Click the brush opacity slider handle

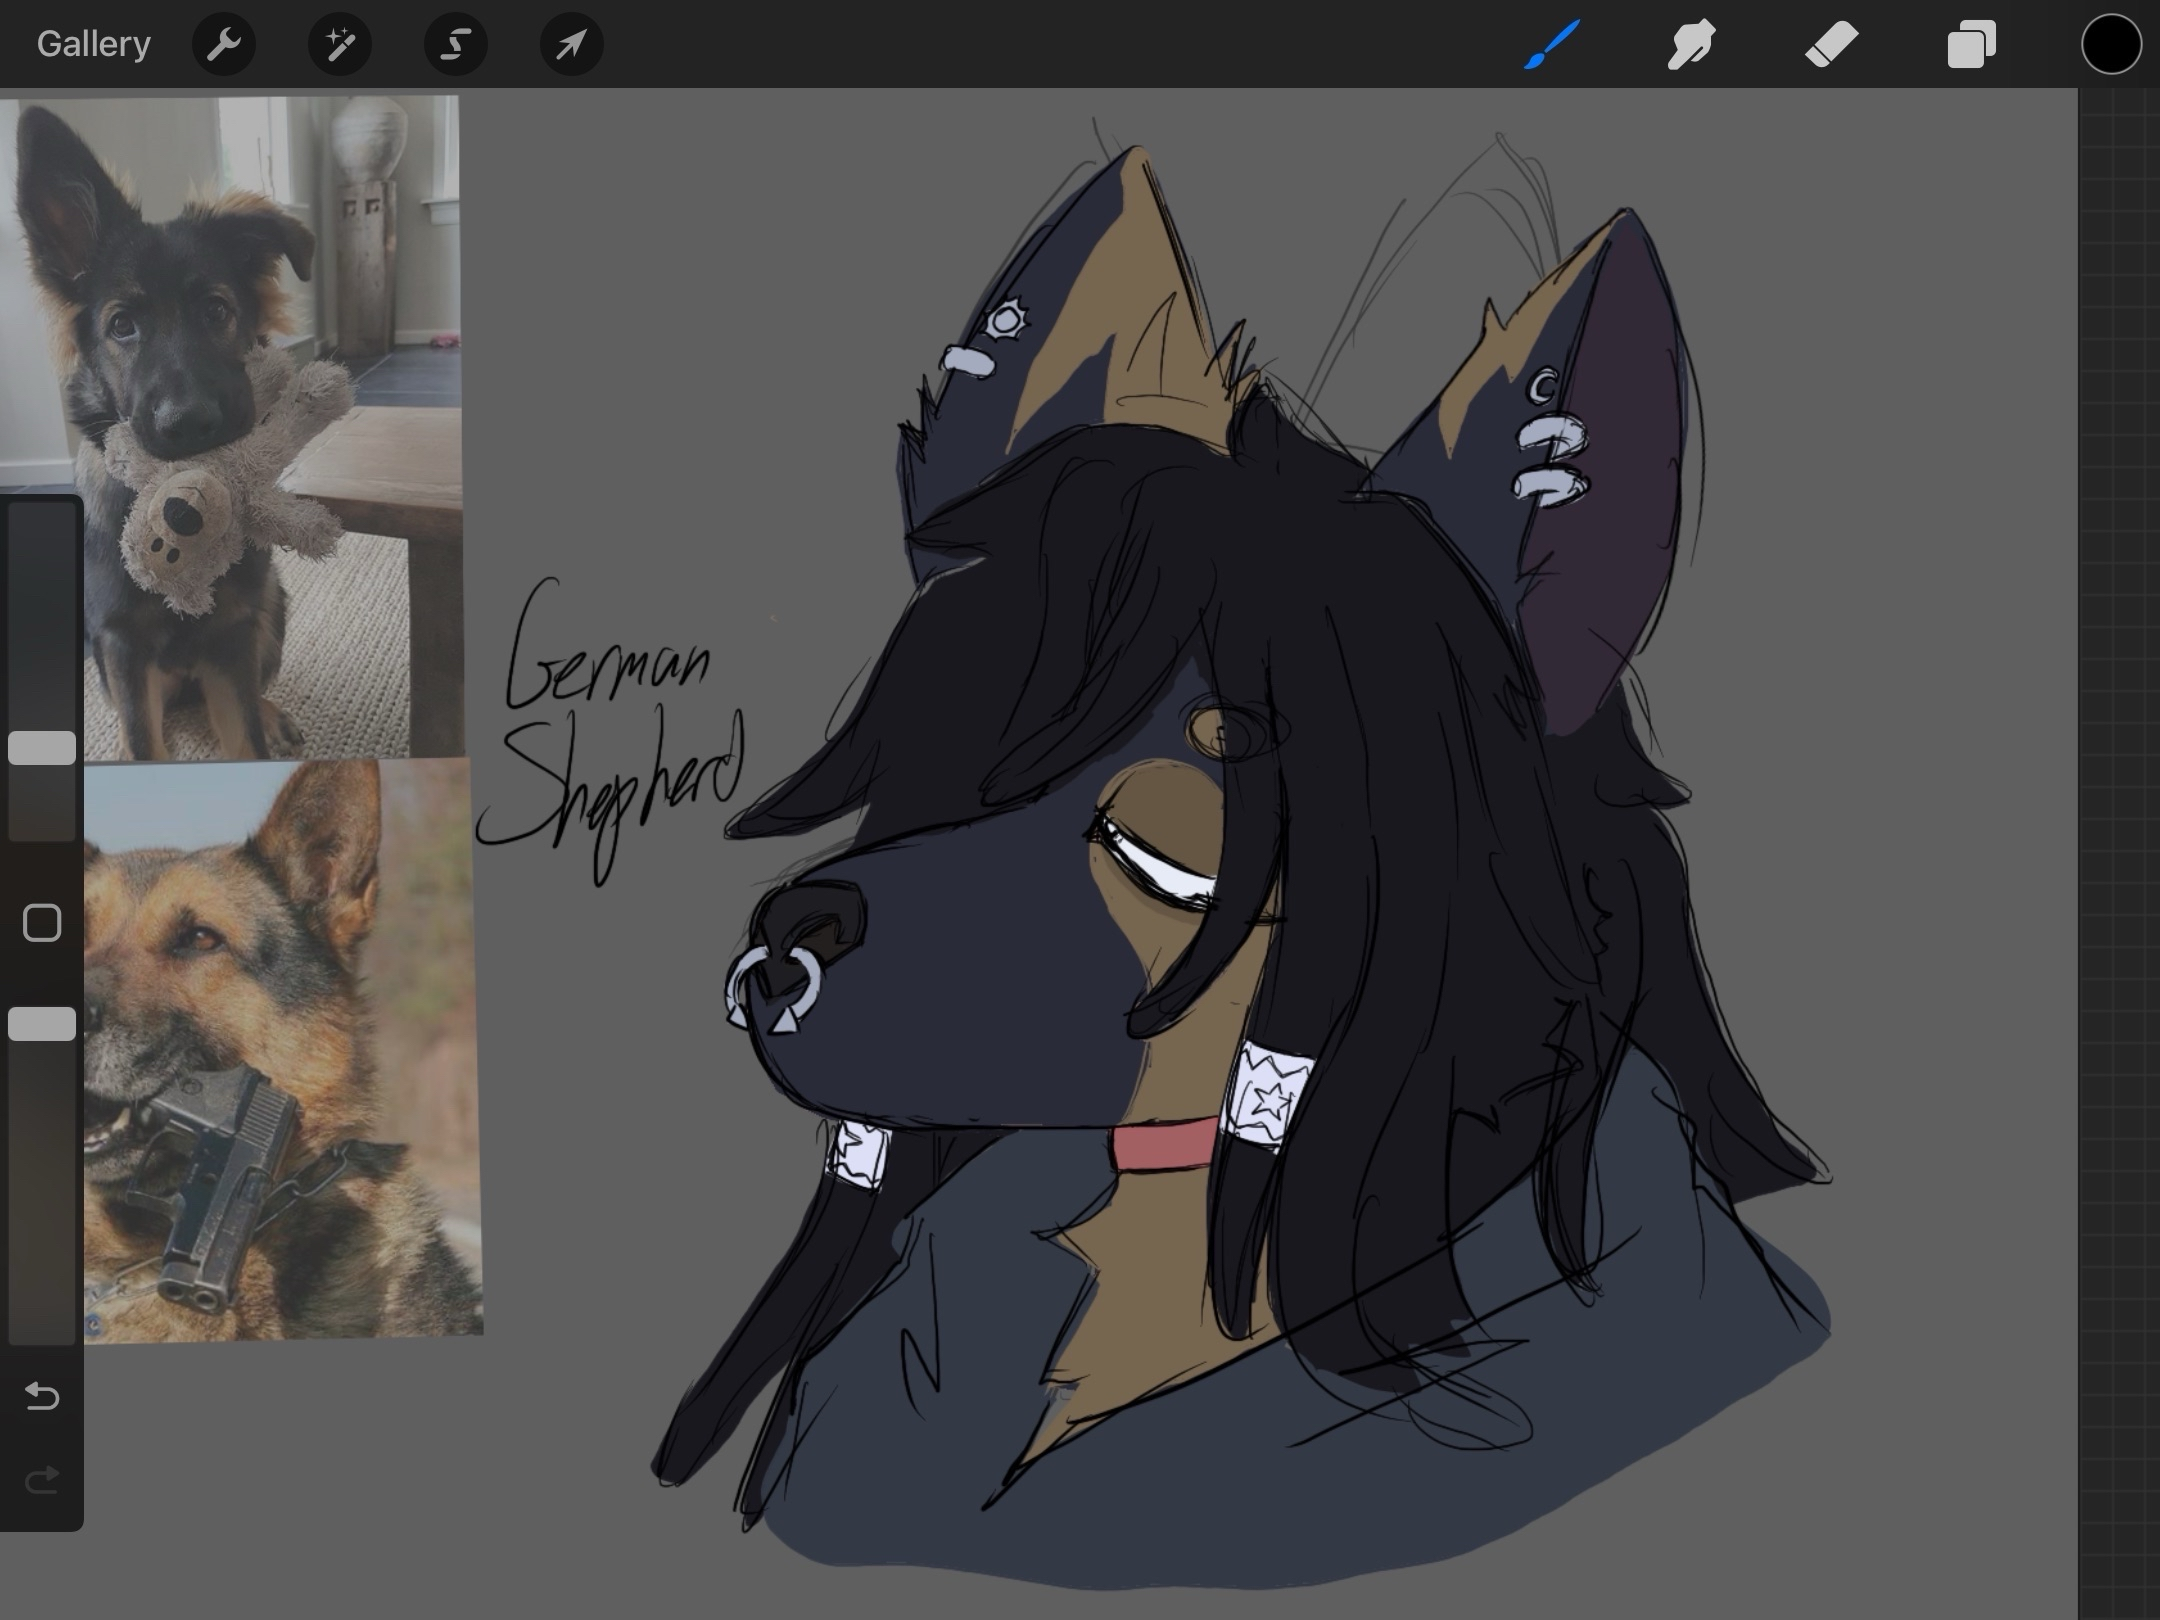click(x=42, y=1024)
